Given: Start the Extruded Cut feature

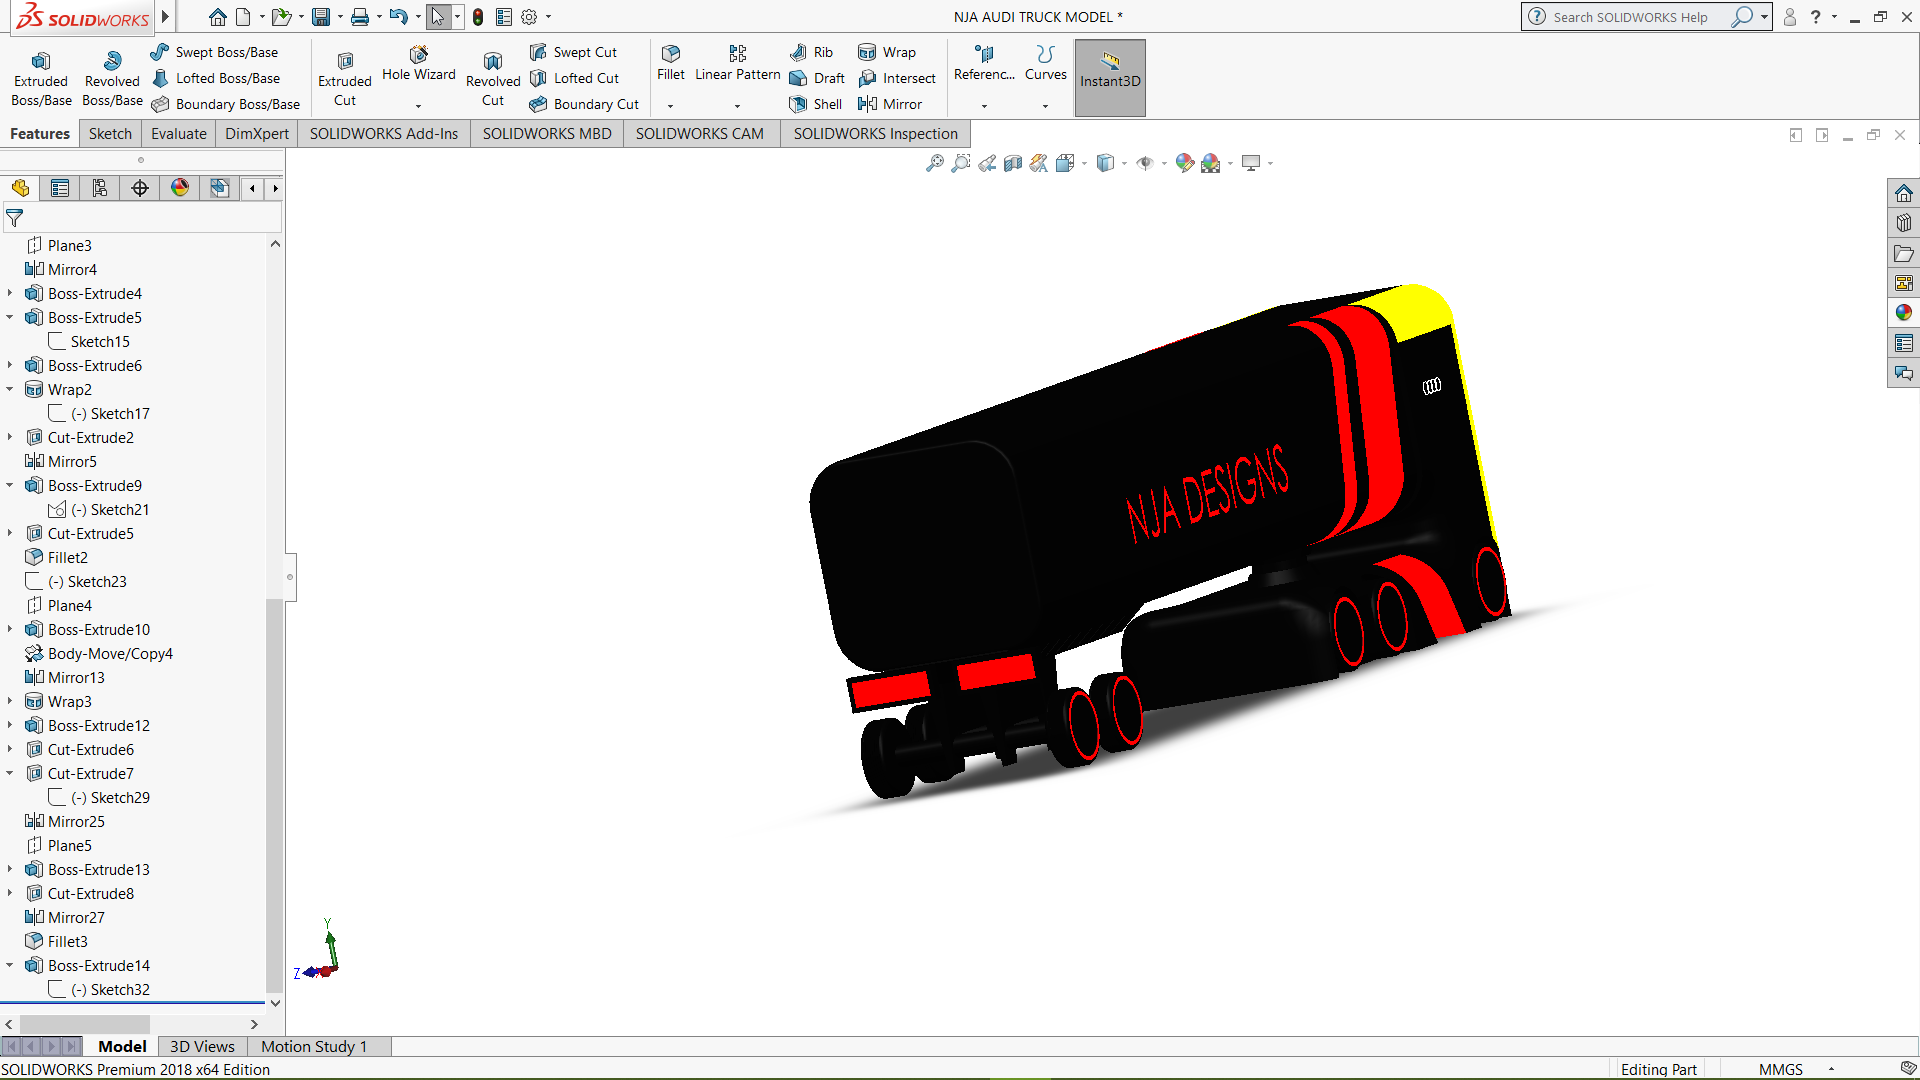Looking at the screenshot, I should tap(345, 78).
